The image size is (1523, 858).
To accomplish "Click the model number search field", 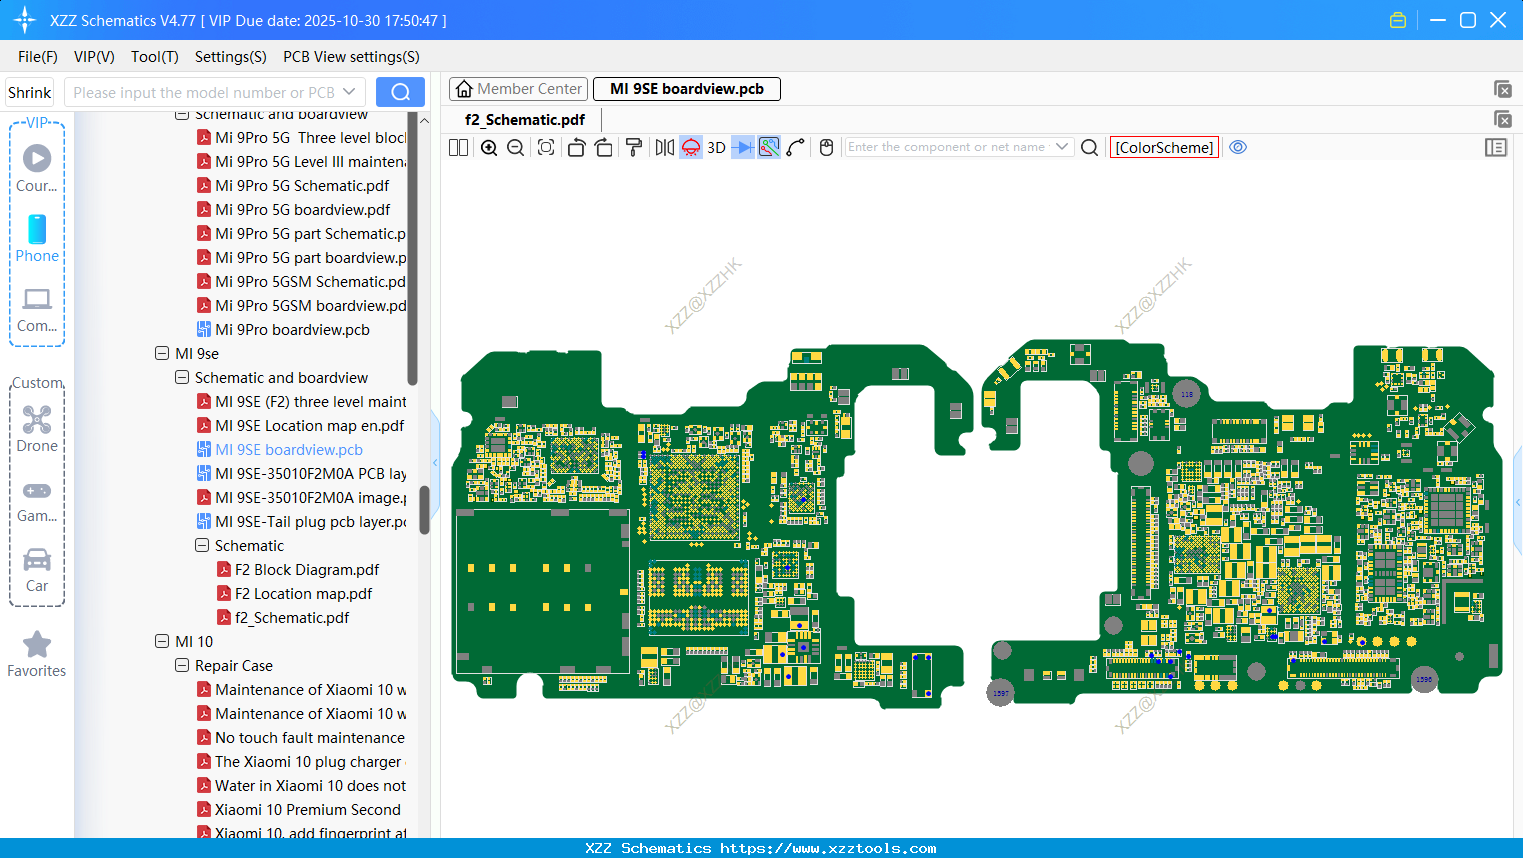I will 205,92.
